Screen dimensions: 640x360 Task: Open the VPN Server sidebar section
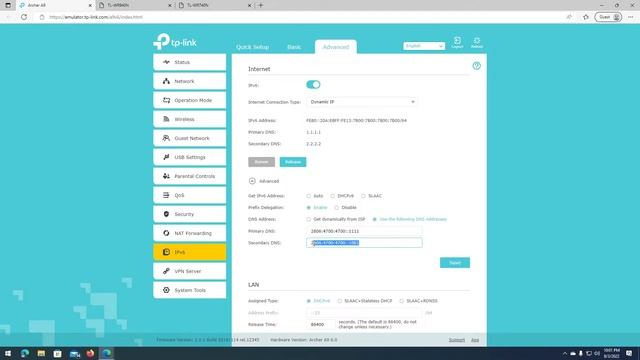[x=189, y=271]
